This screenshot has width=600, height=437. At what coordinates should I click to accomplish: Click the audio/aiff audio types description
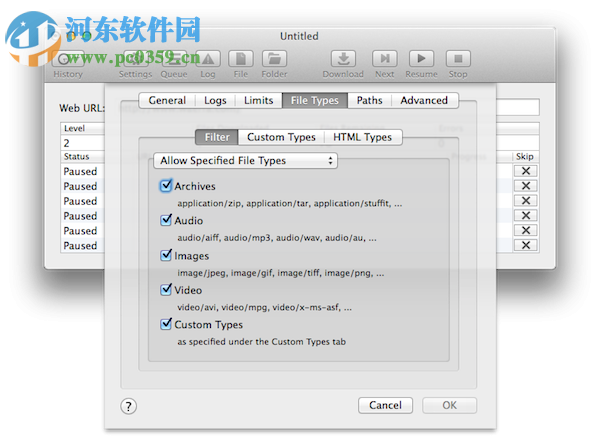[277, 238]
